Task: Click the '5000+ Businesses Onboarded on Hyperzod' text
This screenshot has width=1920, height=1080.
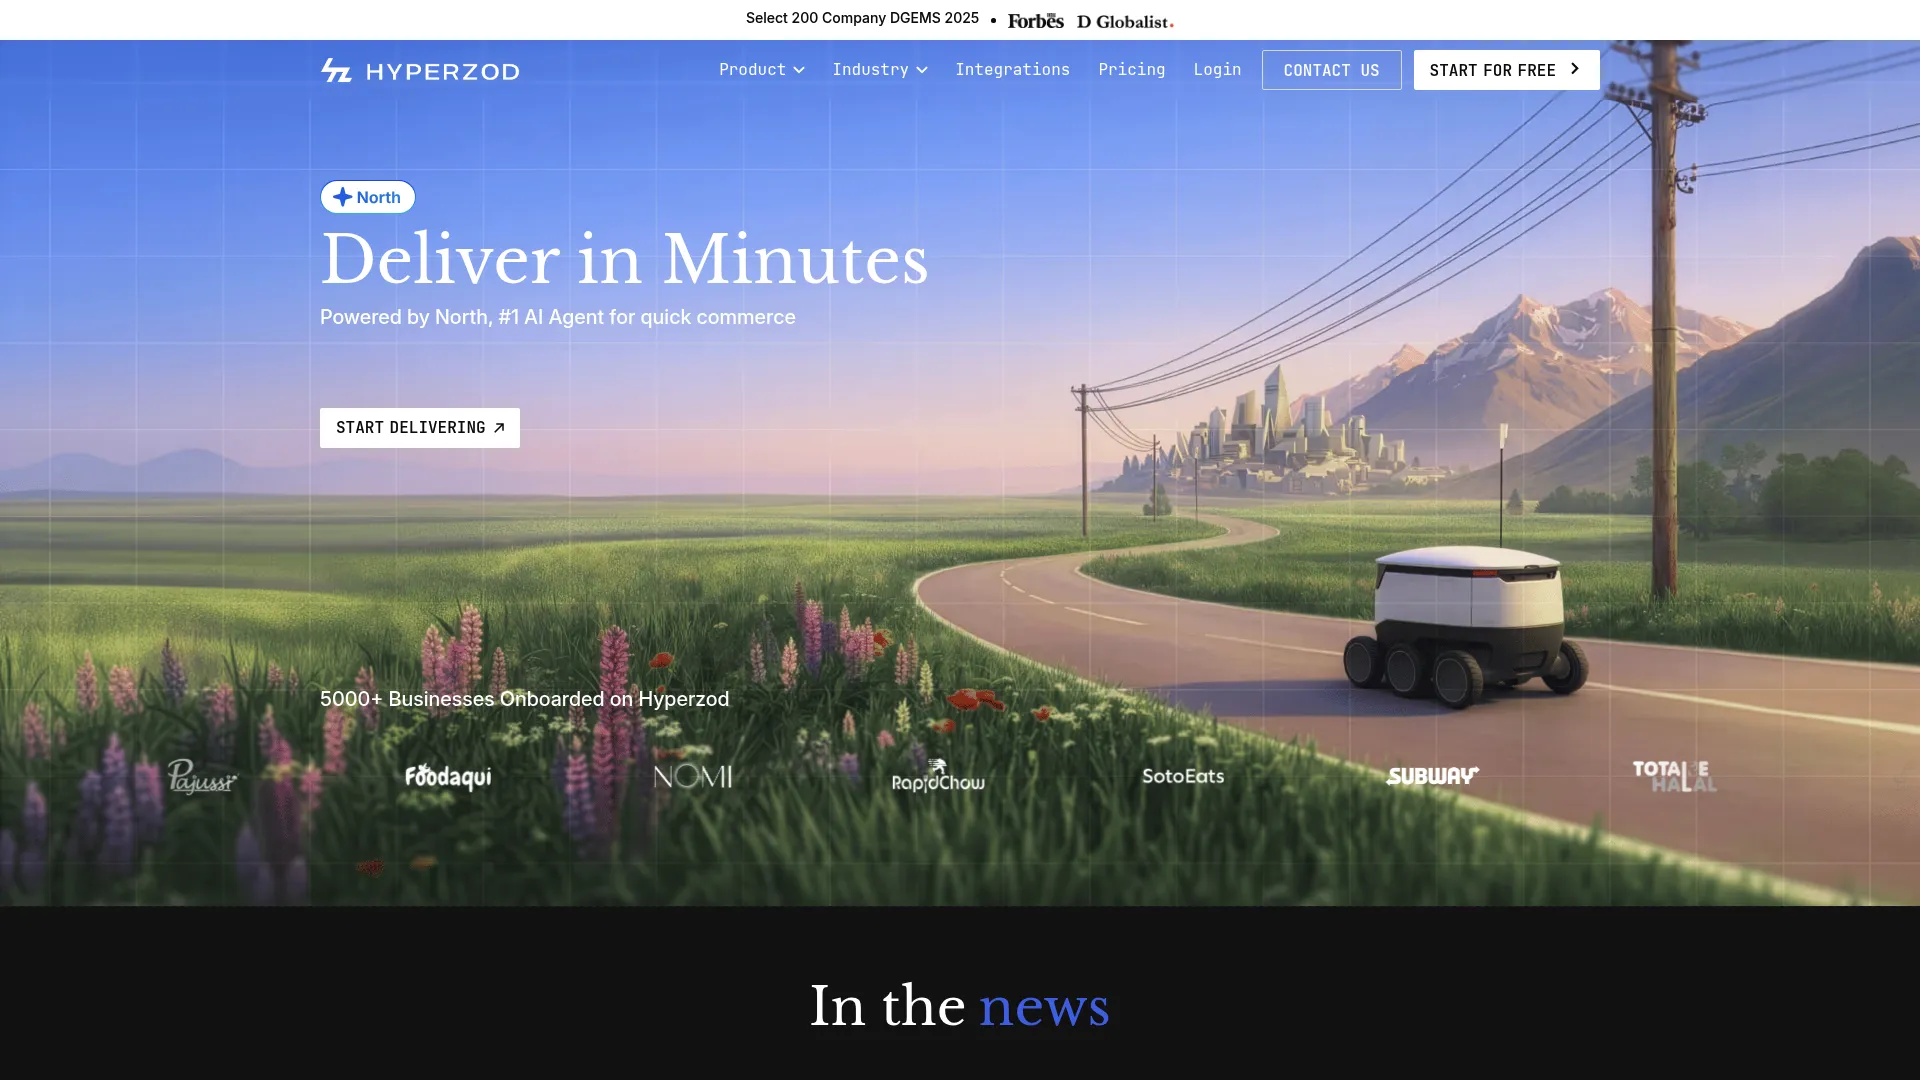Action: click(524, 699)
